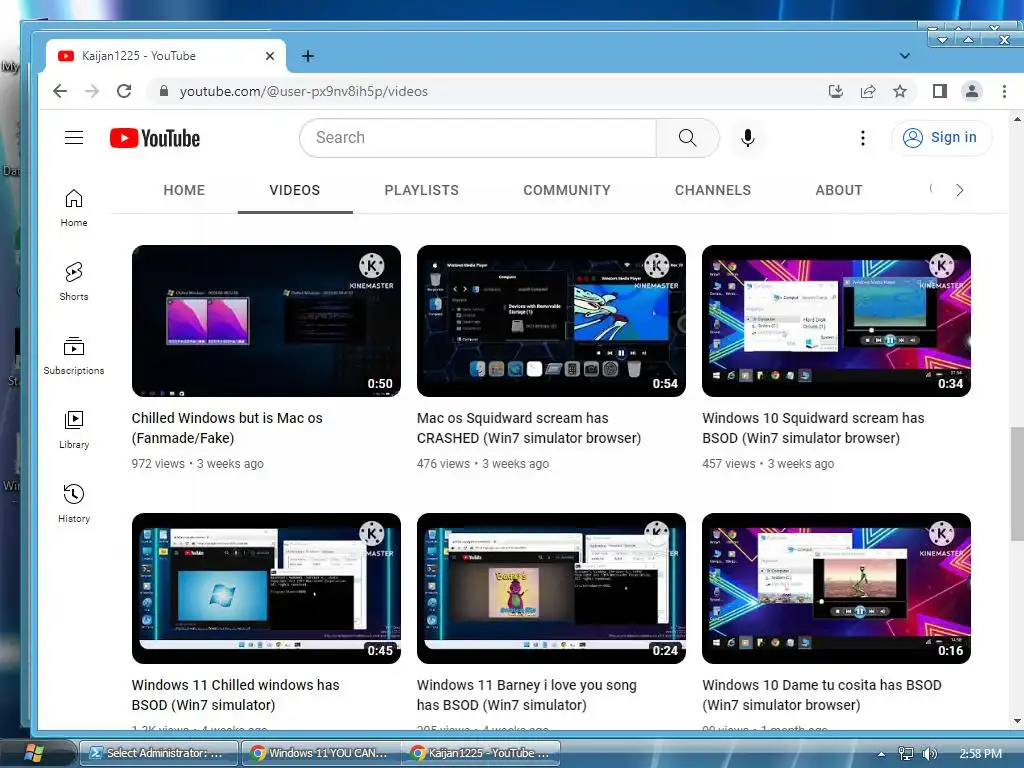The image size is (1024, 768).
Task: Open the CHANNELS tab
Action: [x=712, y=190]
